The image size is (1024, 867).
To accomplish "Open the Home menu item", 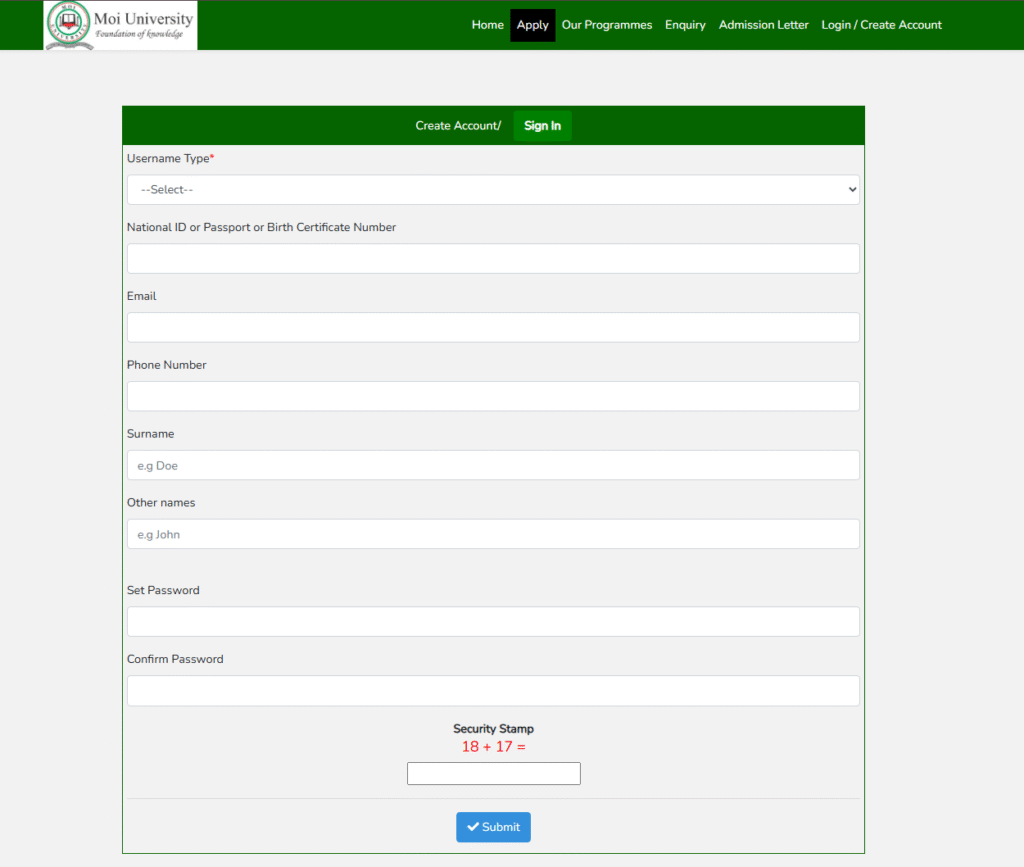I will point(487,25).
